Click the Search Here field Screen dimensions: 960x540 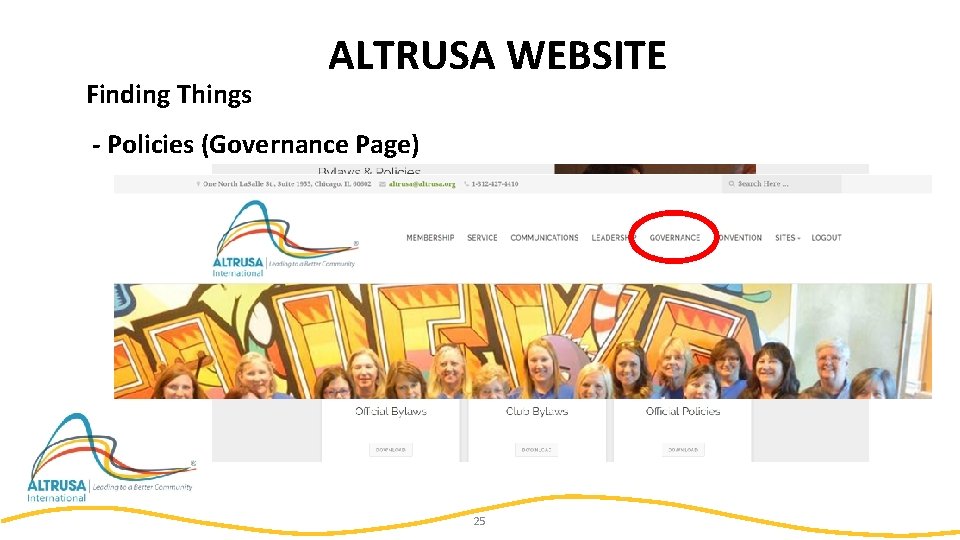tap(781, 184)
